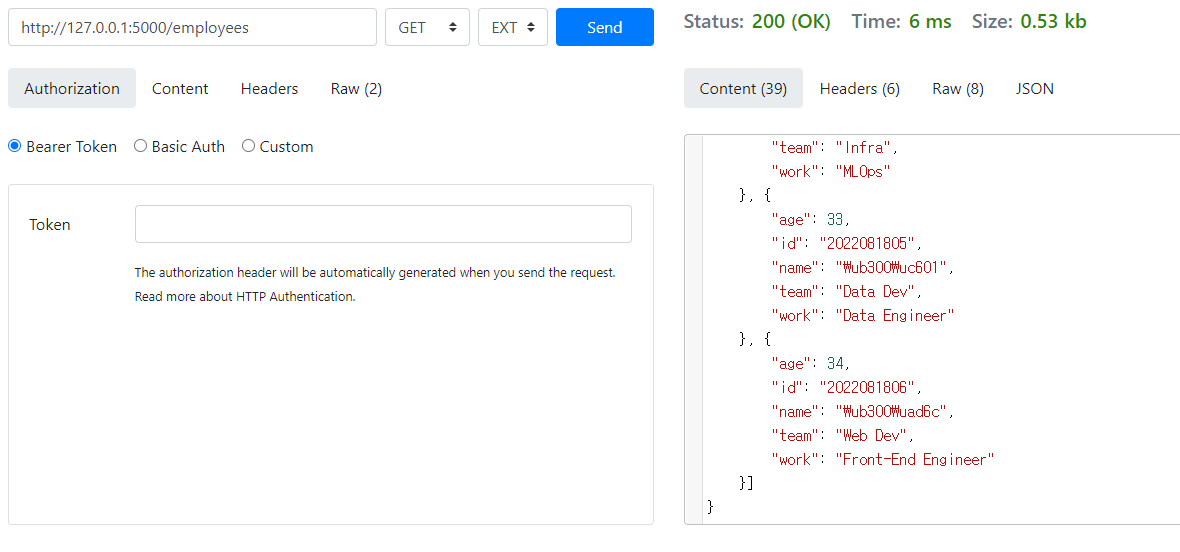
Task: Choose the Basic Auth radio option
Action: [140, 147]
